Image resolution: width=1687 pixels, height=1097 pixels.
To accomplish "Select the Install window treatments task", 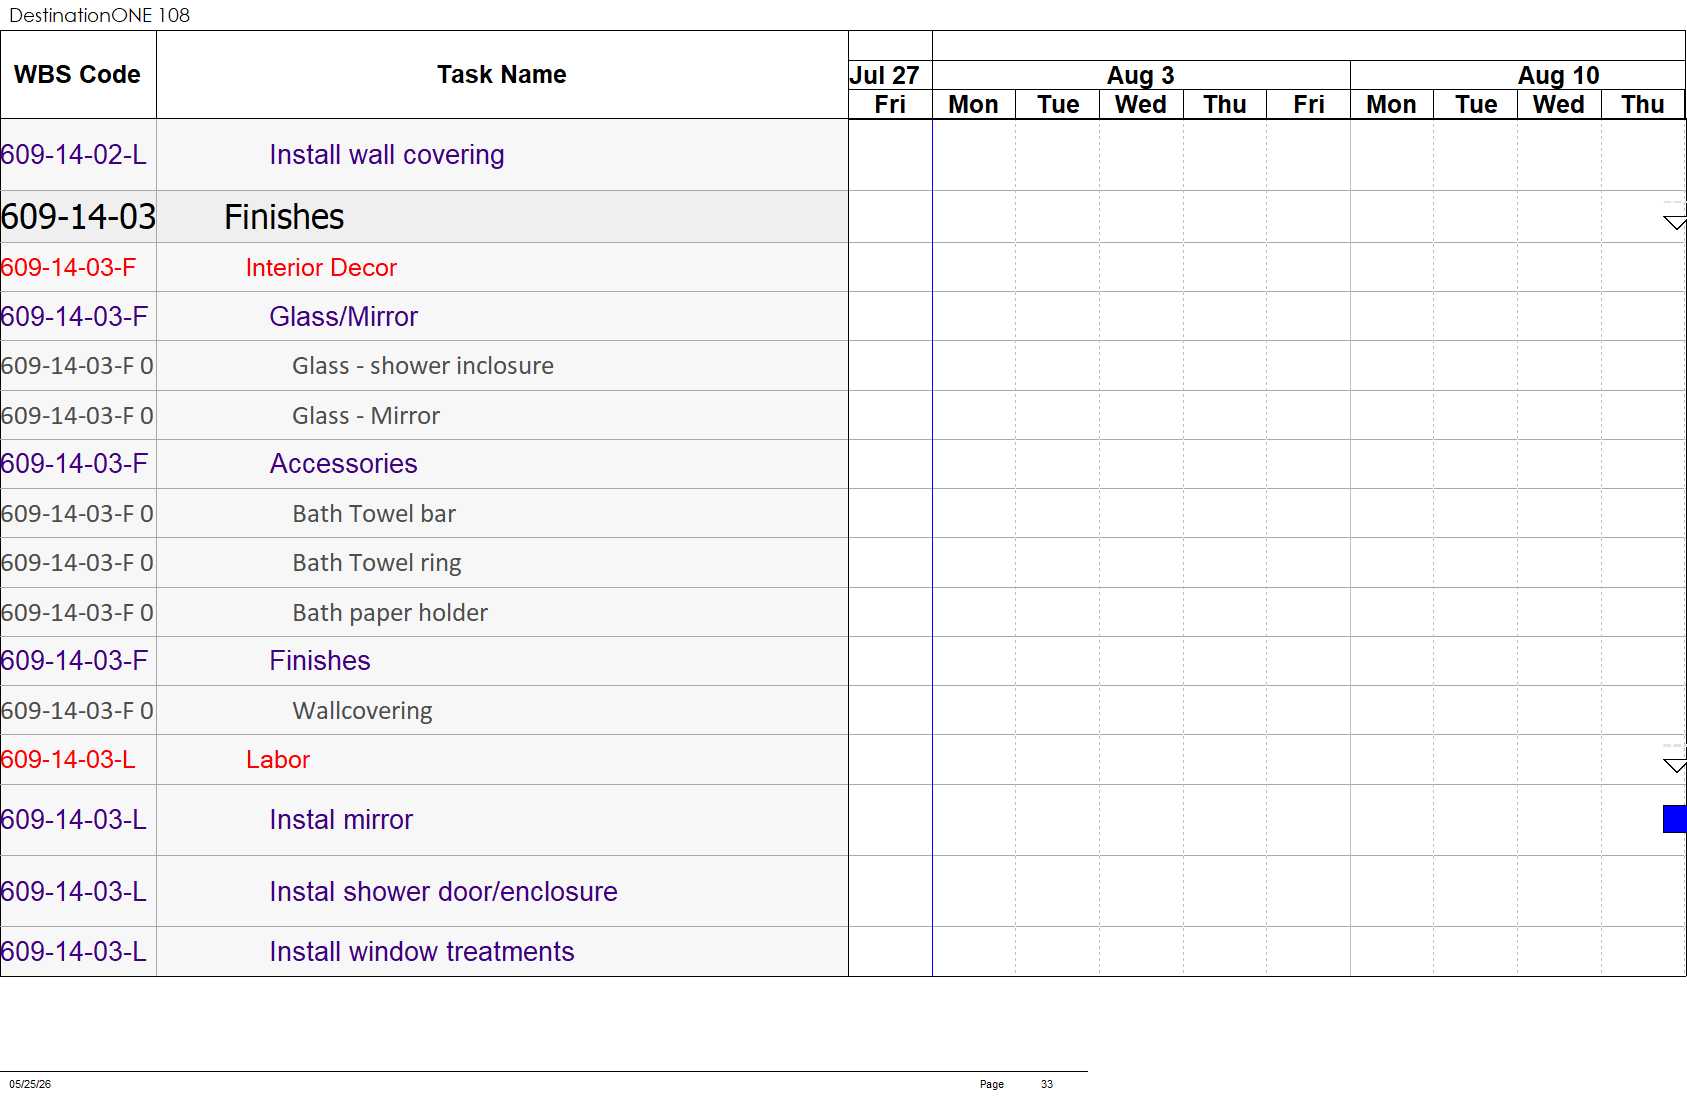I will pos(422,952).
